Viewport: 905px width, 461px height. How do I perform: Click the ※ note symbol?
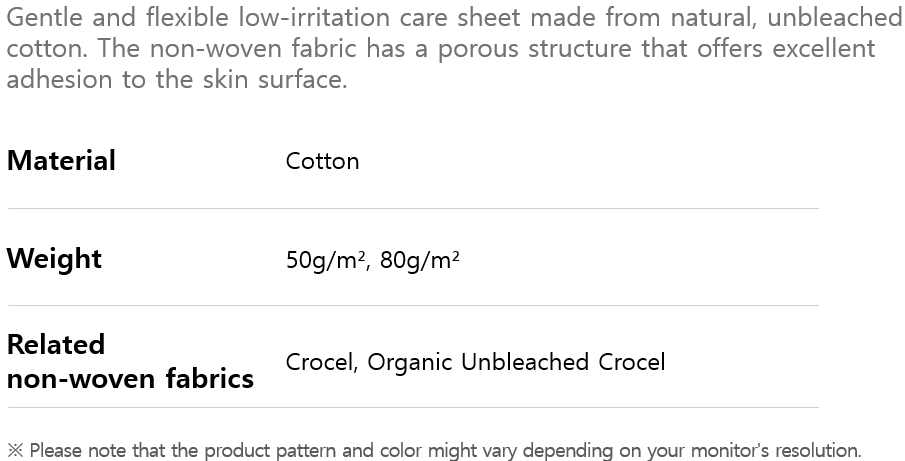coord(14,450)
